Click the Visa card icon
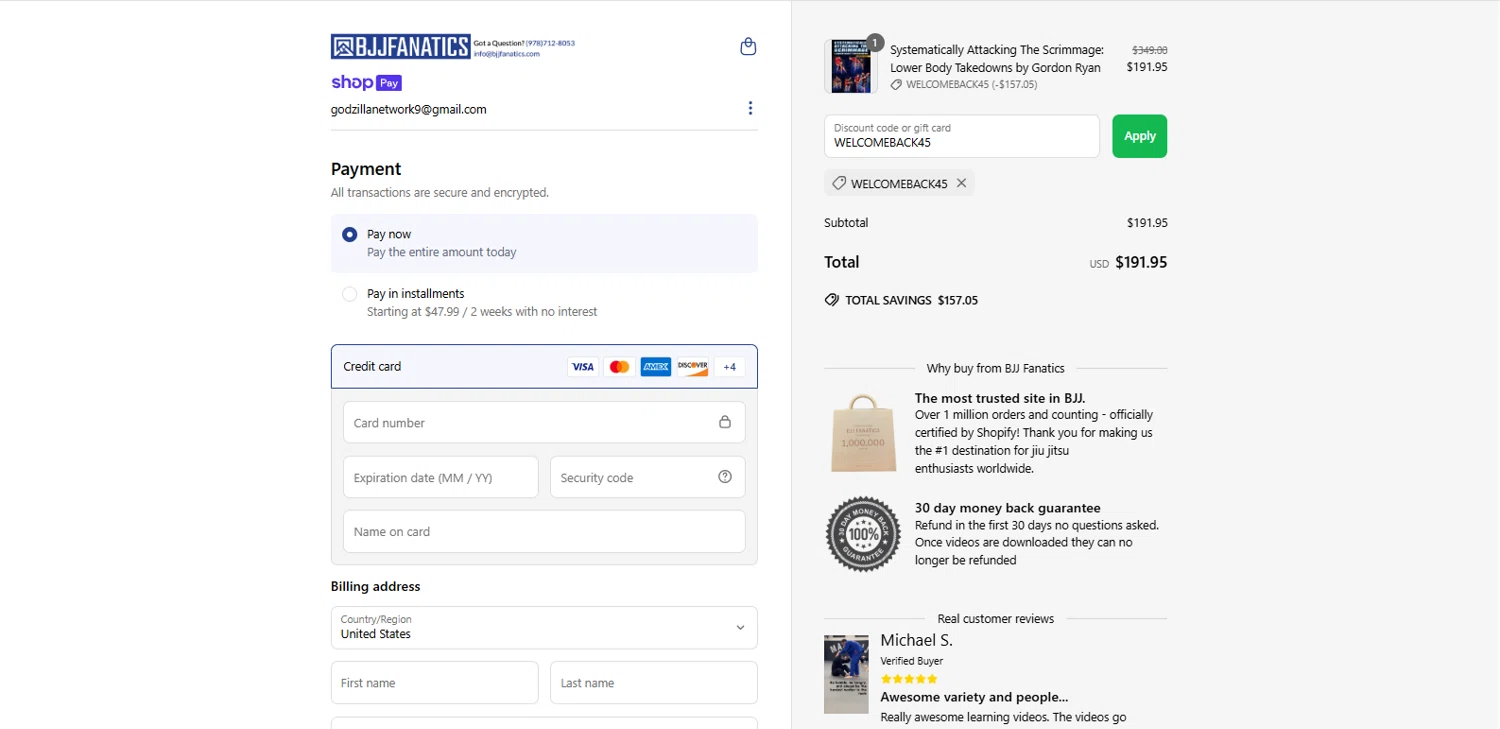1500x729 pixels. pos(582,367)
